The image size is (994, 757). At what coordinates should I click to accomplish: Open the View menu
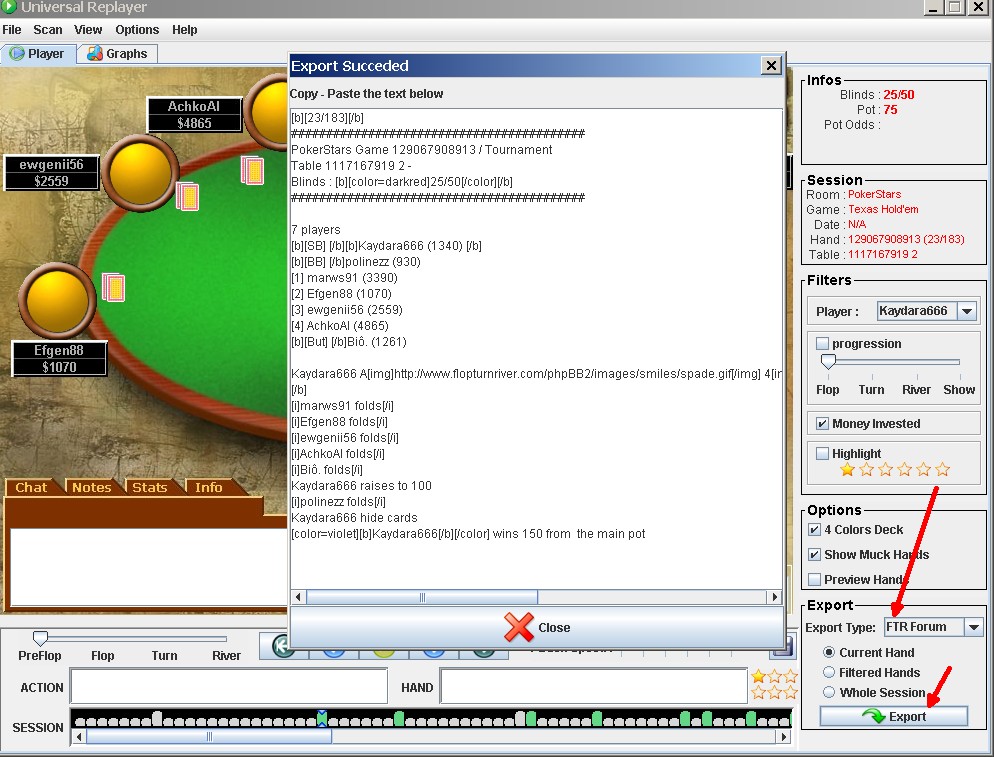click(x=87, y=30)
